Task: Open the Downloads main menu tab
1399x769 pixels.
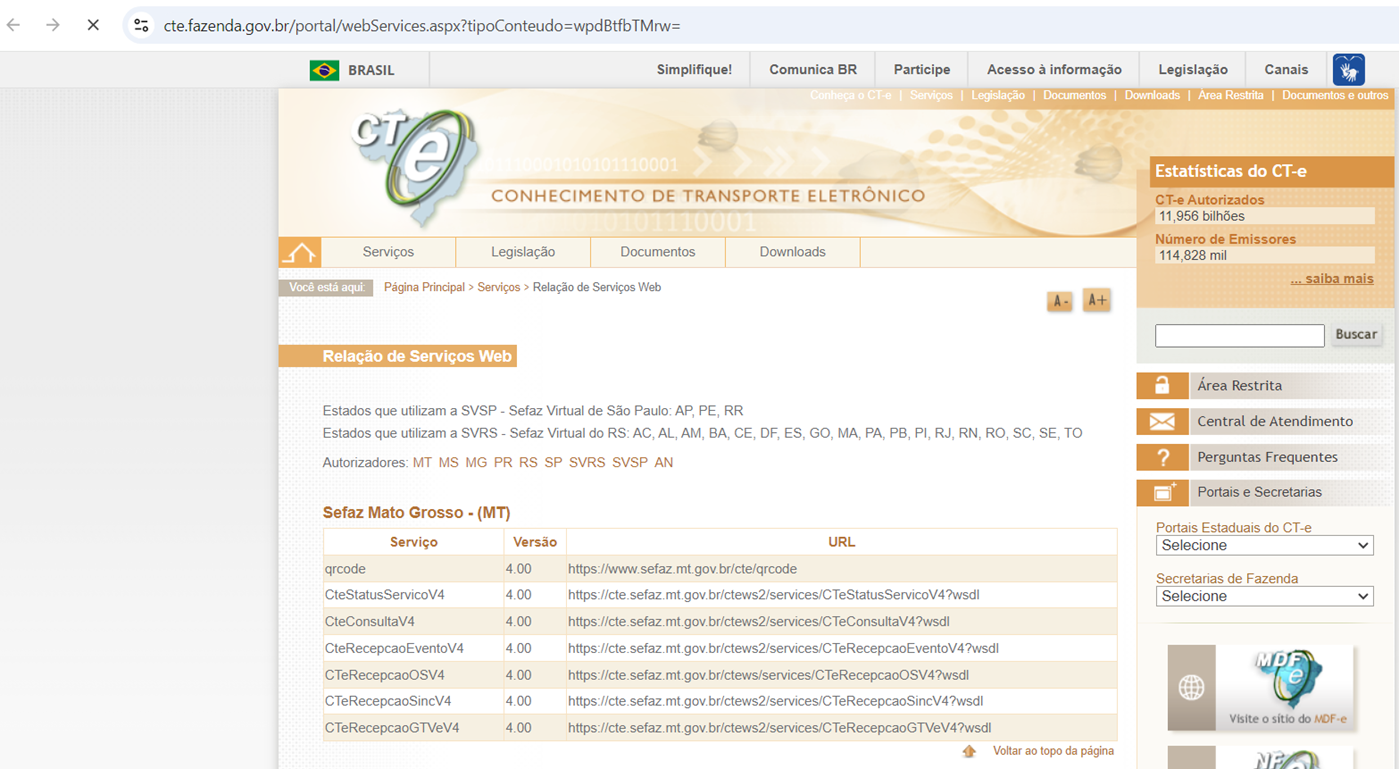Action: (792, 252)
